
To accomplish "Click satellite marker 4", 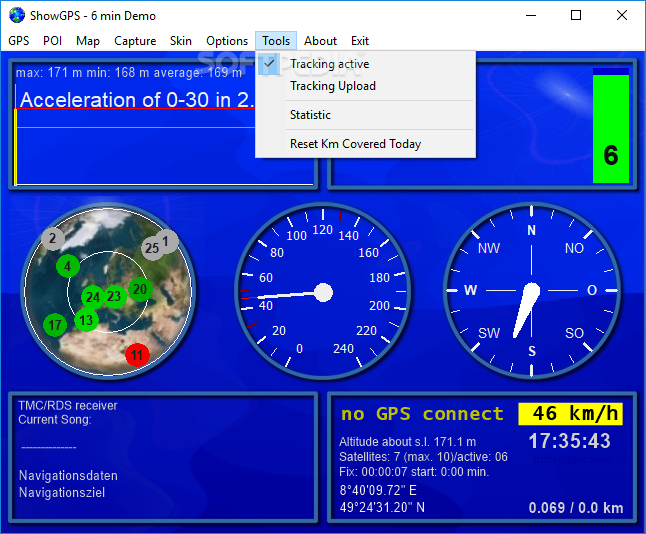I will [x=68, y=266].
